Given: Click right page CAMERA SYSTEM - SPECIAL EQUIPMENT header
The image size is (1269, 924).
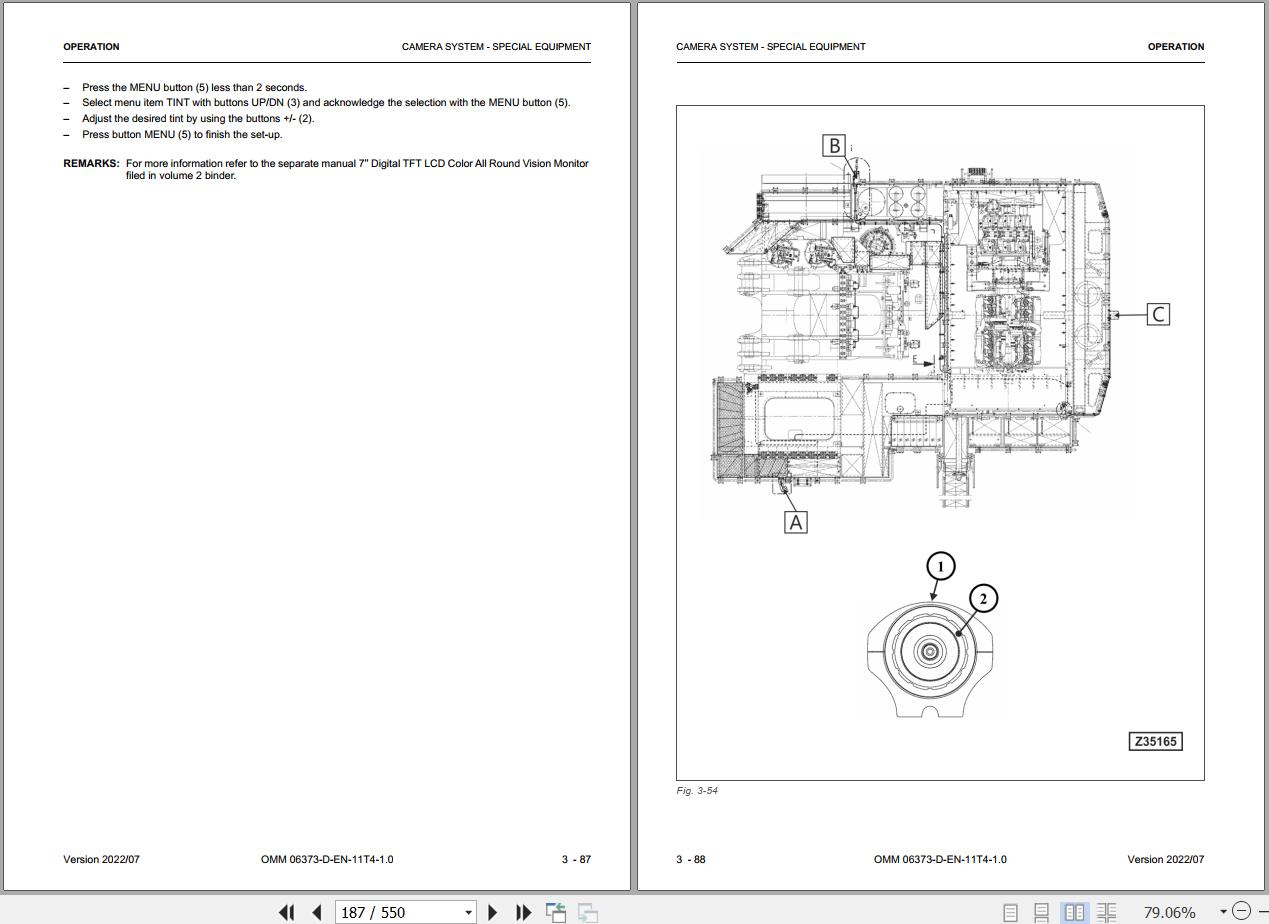Looking at the screenshot, I should (x=771, y=46).
